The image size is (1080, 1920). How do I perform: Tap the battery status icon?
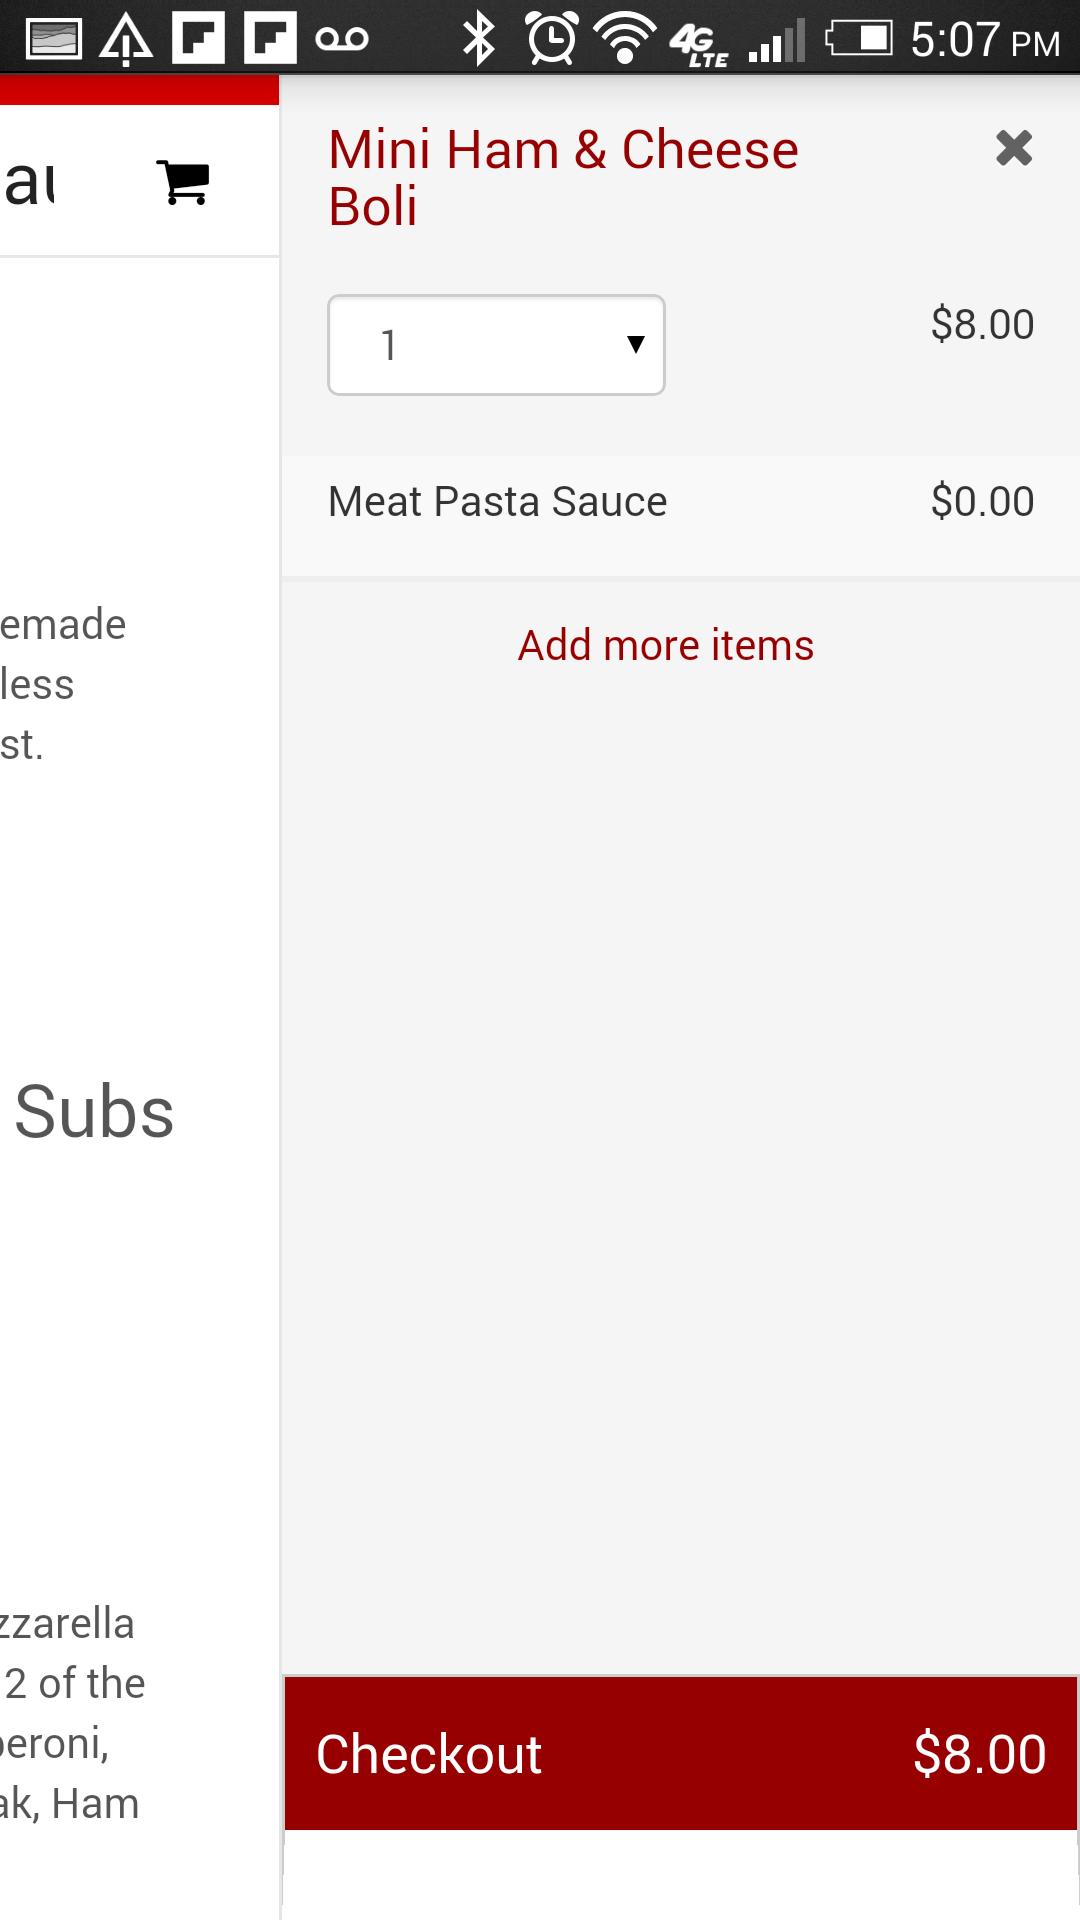859,39
